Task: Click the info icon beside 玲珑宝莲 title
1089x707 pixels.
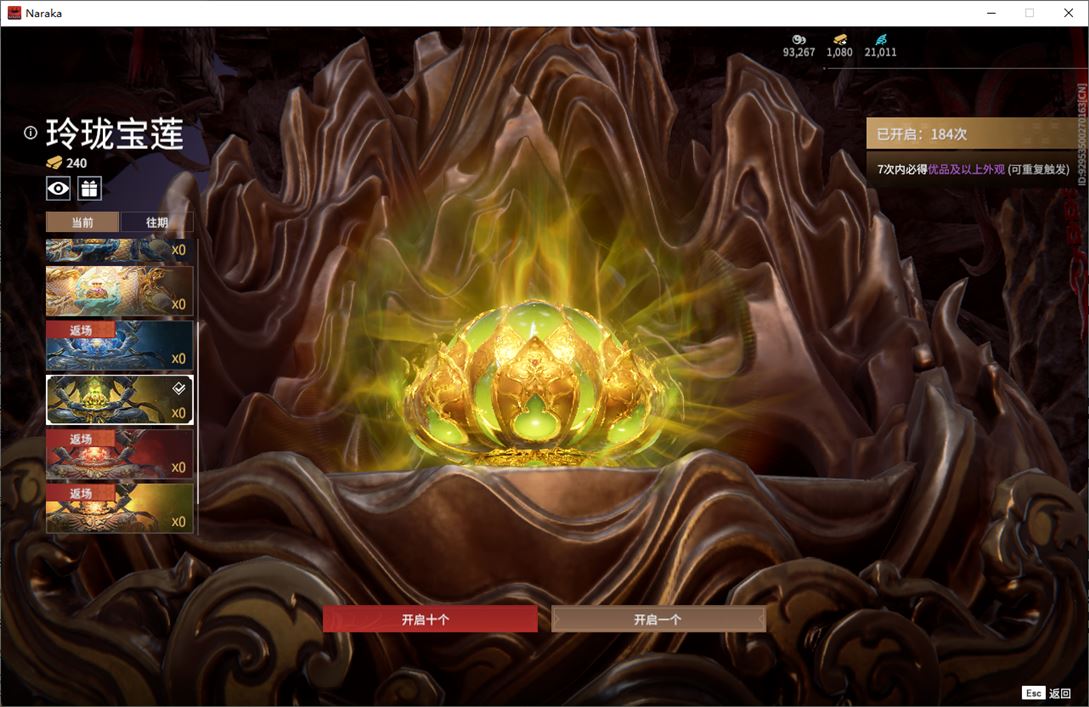Action: [x=30, y=133]
